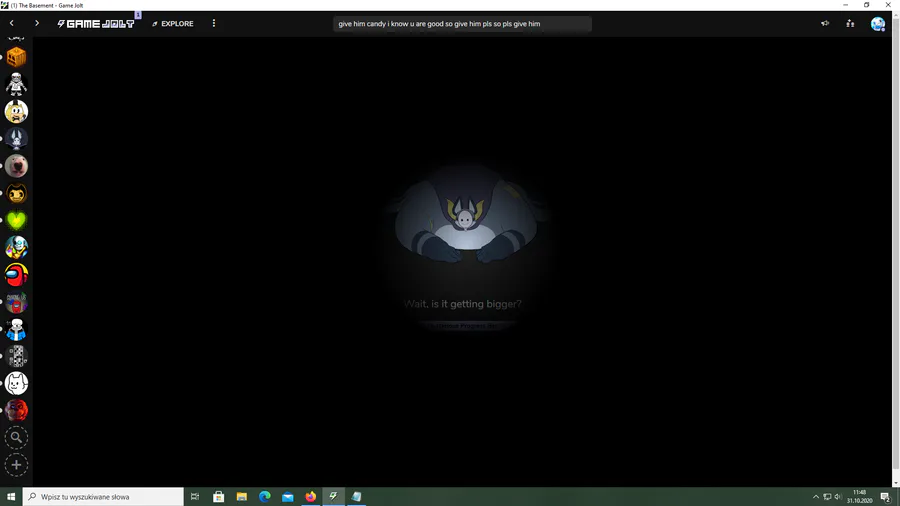This screenshot has width=900, height=506.
Task: Open the skeleton character community
Action: 16,84
